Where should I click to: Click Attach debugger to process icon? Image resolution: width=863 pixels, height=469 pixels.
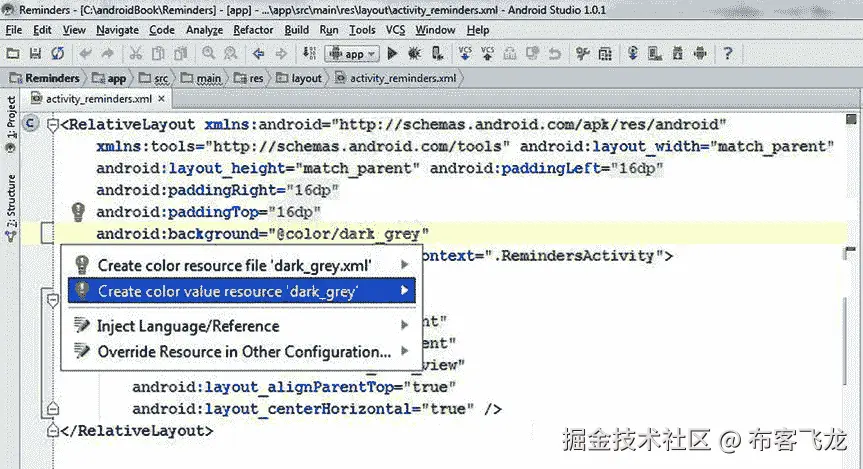(x=437, y=53)
